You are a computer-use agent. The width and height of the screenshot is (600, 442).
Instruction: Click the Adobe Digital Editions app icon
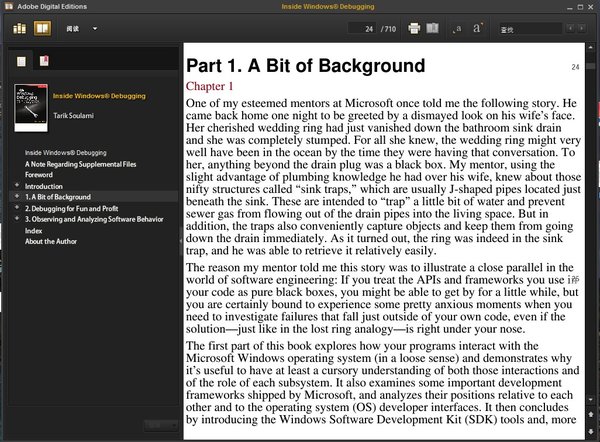[x=8, y=6]
